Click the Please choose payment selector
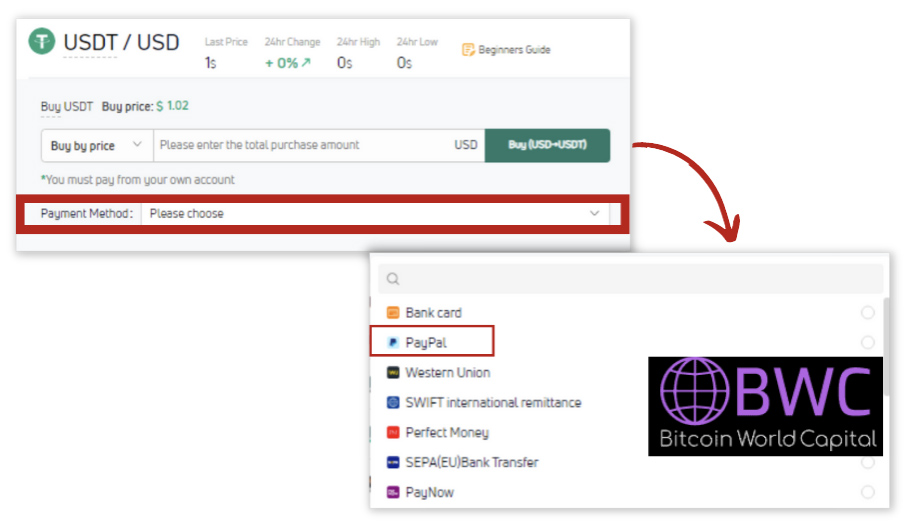The height and width of the screenshot is (528, 911). click(375, 213)
